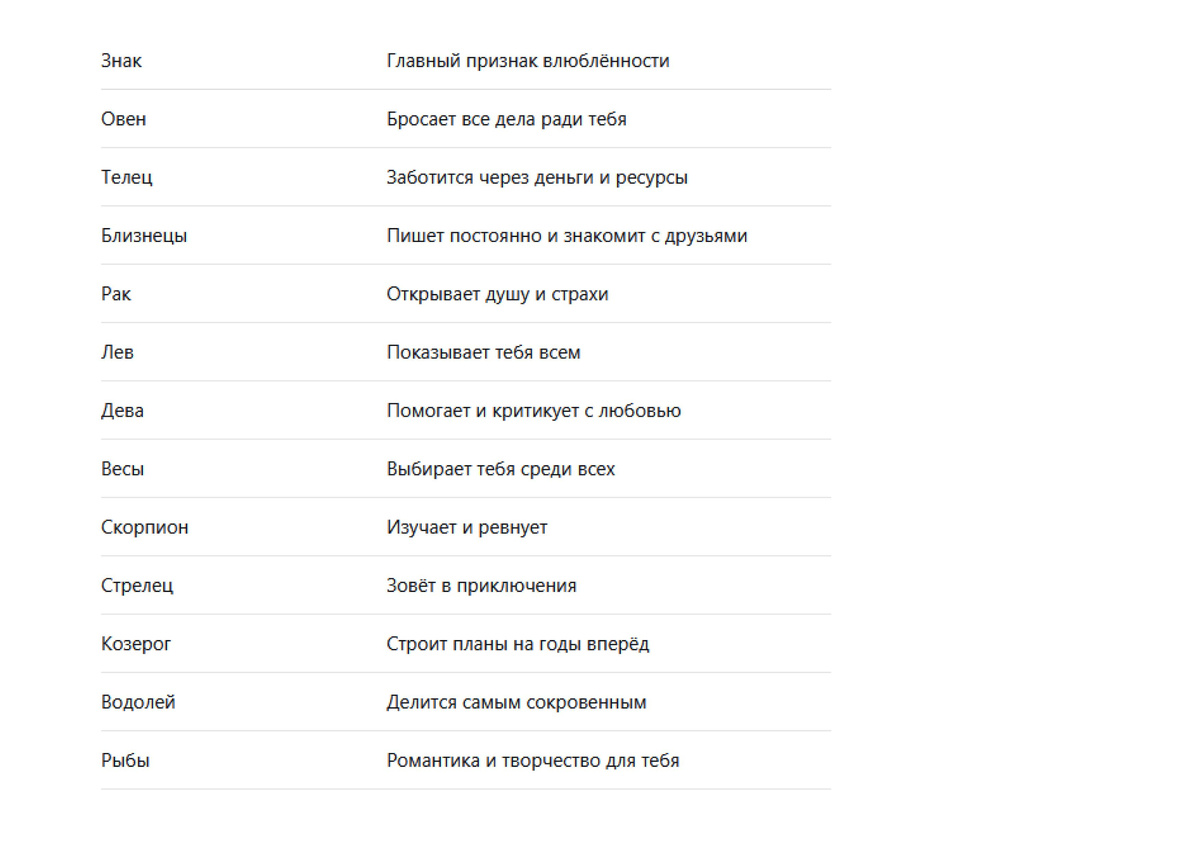Click the 'Рыбы' sign cell

pyautogui.click(x=125, y=761)
